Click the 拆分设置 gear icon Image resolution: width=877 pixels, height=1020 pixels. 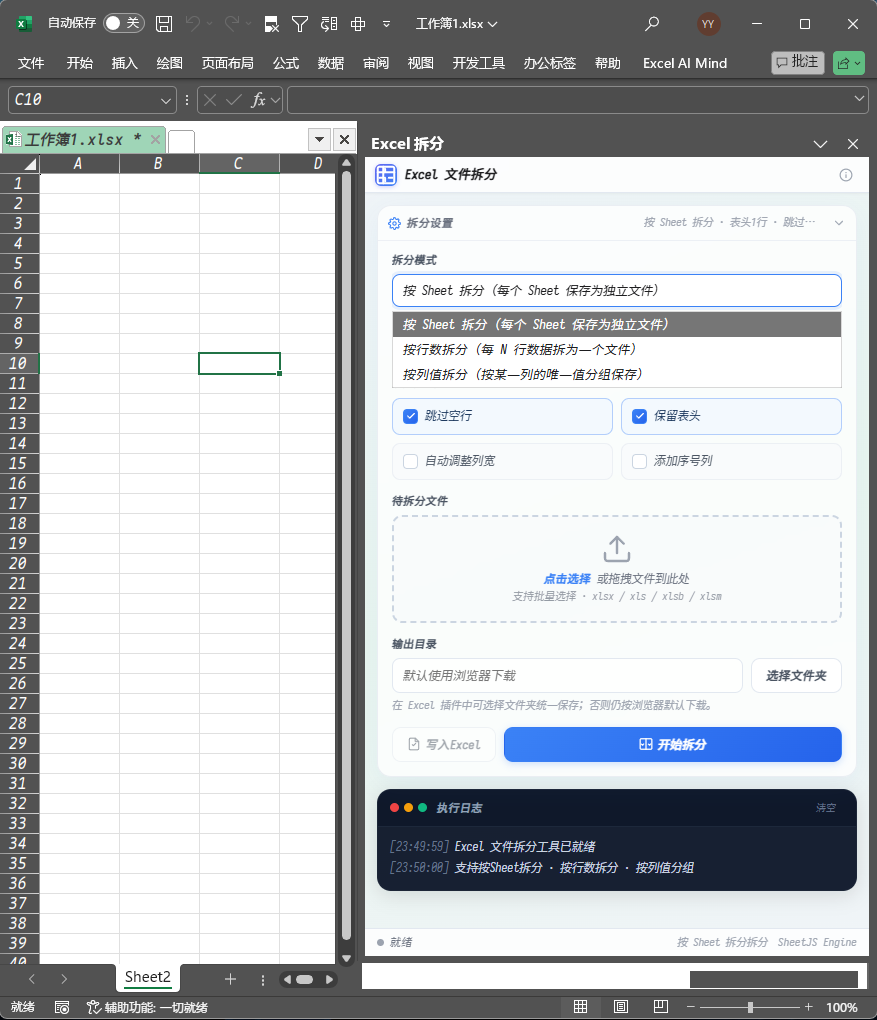point(394,223)
